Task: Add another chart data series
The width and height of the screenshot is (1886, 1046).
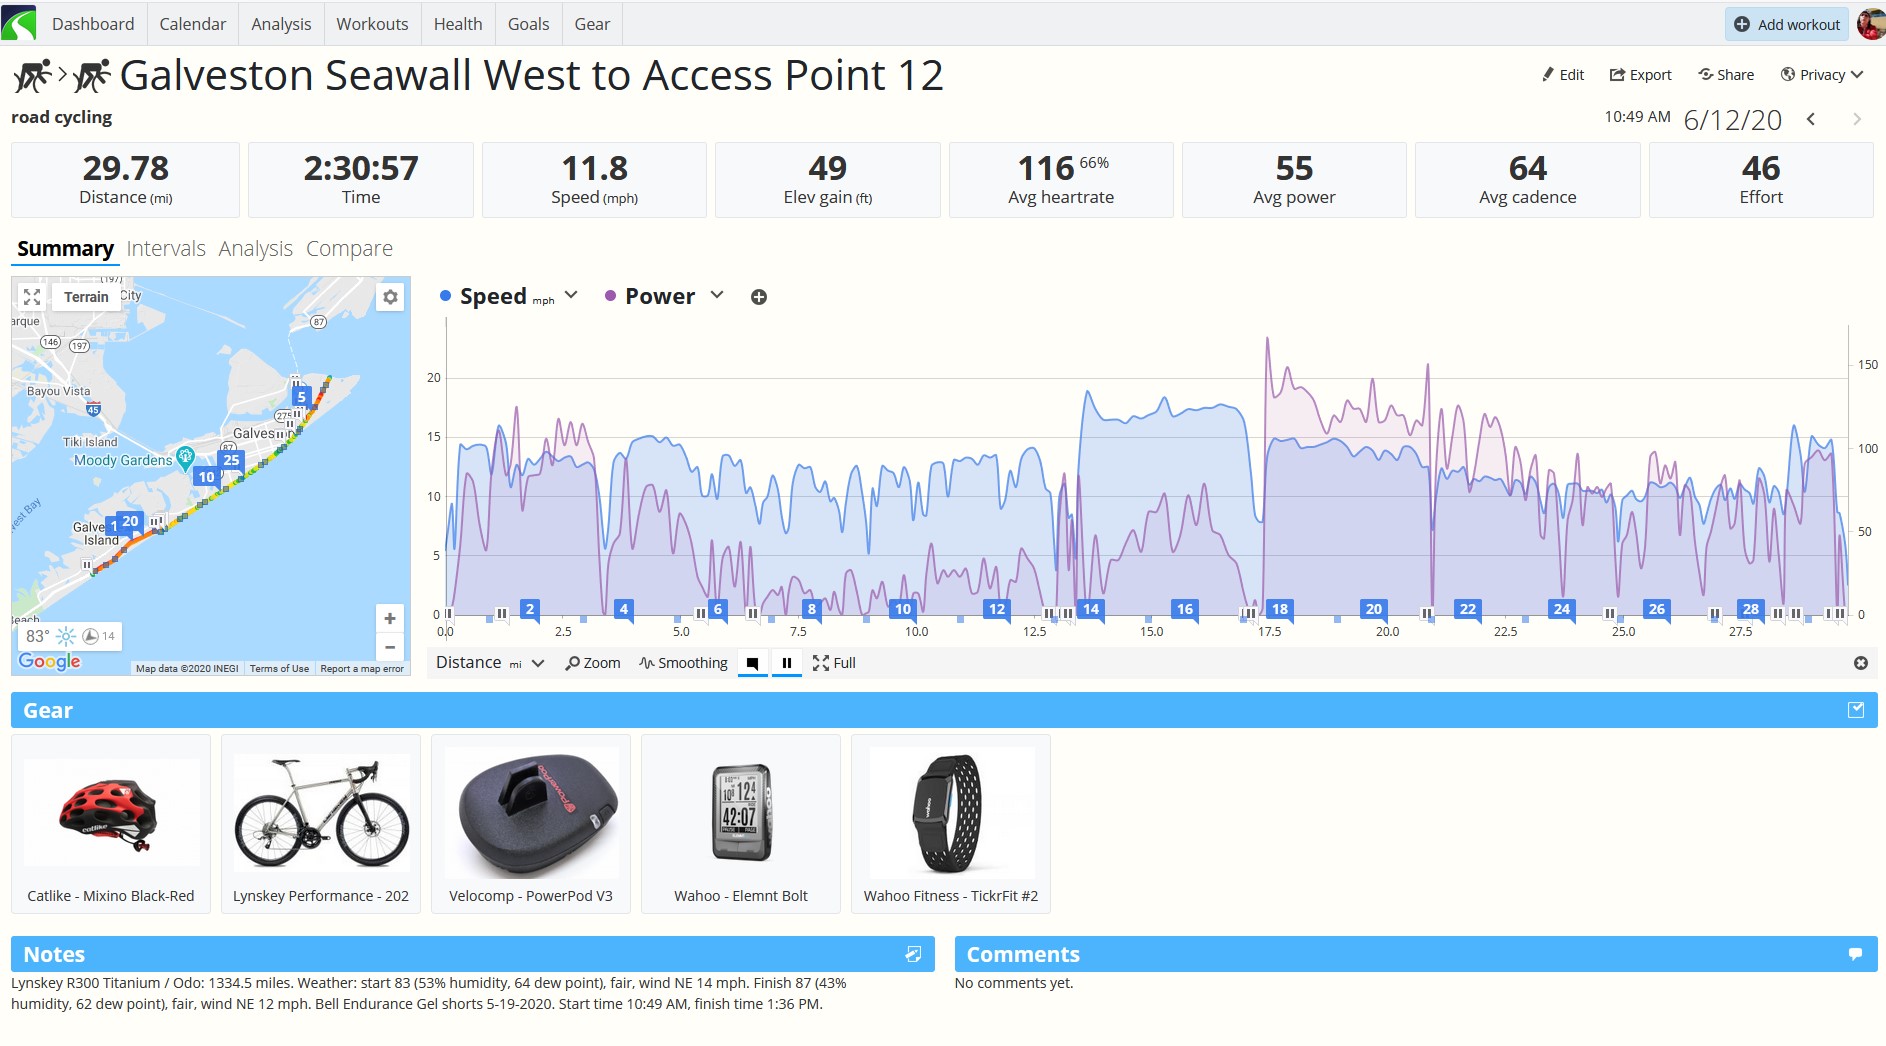Action: point(759,297)
